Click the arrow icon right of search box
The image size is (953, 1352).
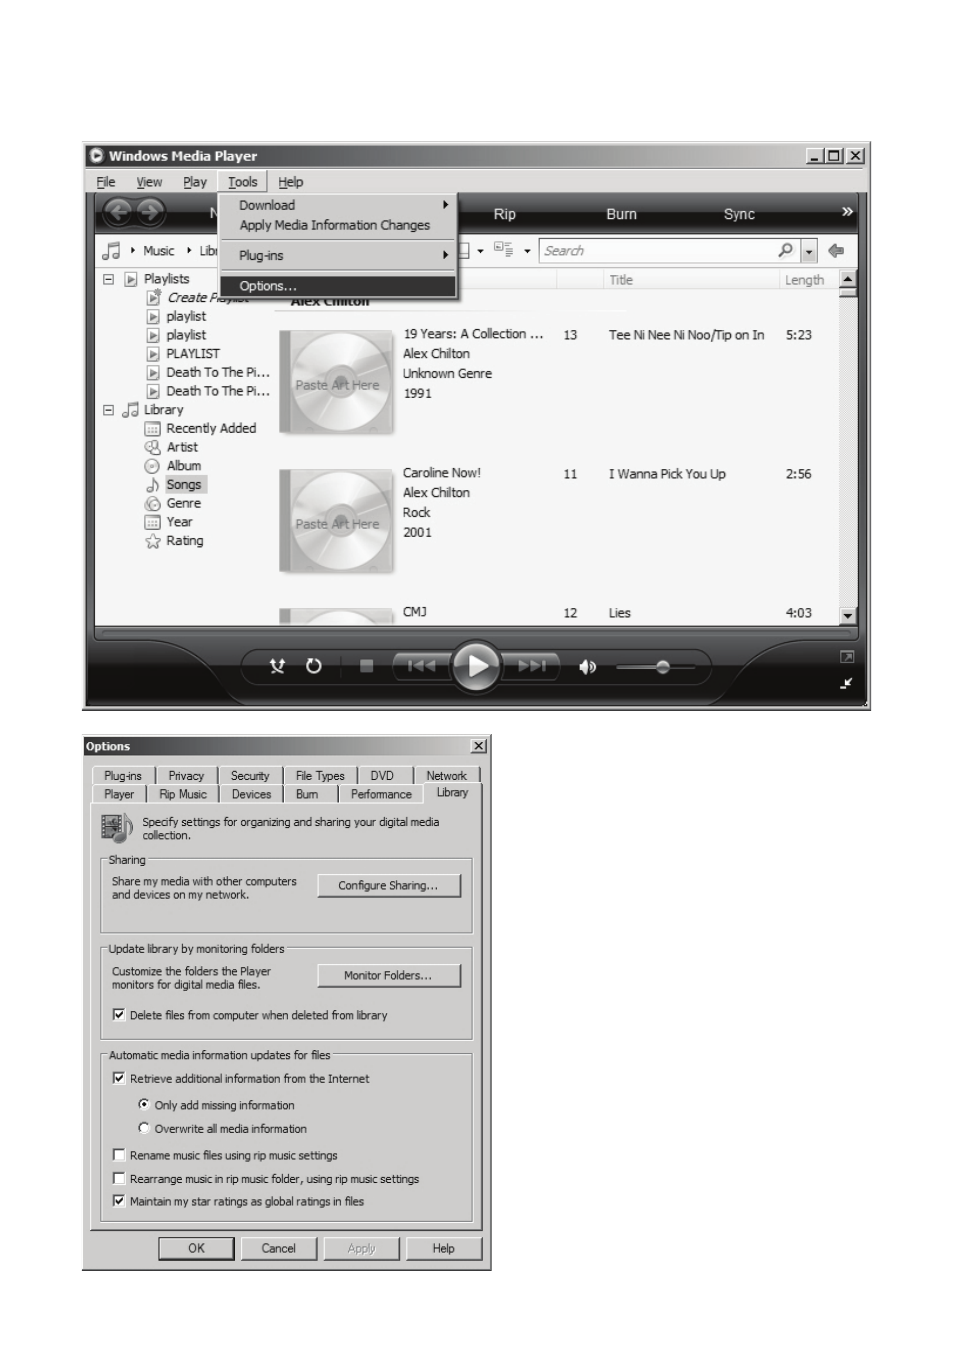pos(836,251)
